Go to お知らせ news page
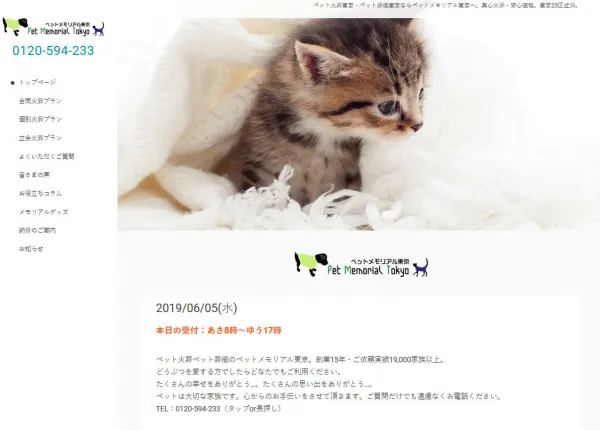The height and width of the screenshot is (430, 600). coord(31,249)
